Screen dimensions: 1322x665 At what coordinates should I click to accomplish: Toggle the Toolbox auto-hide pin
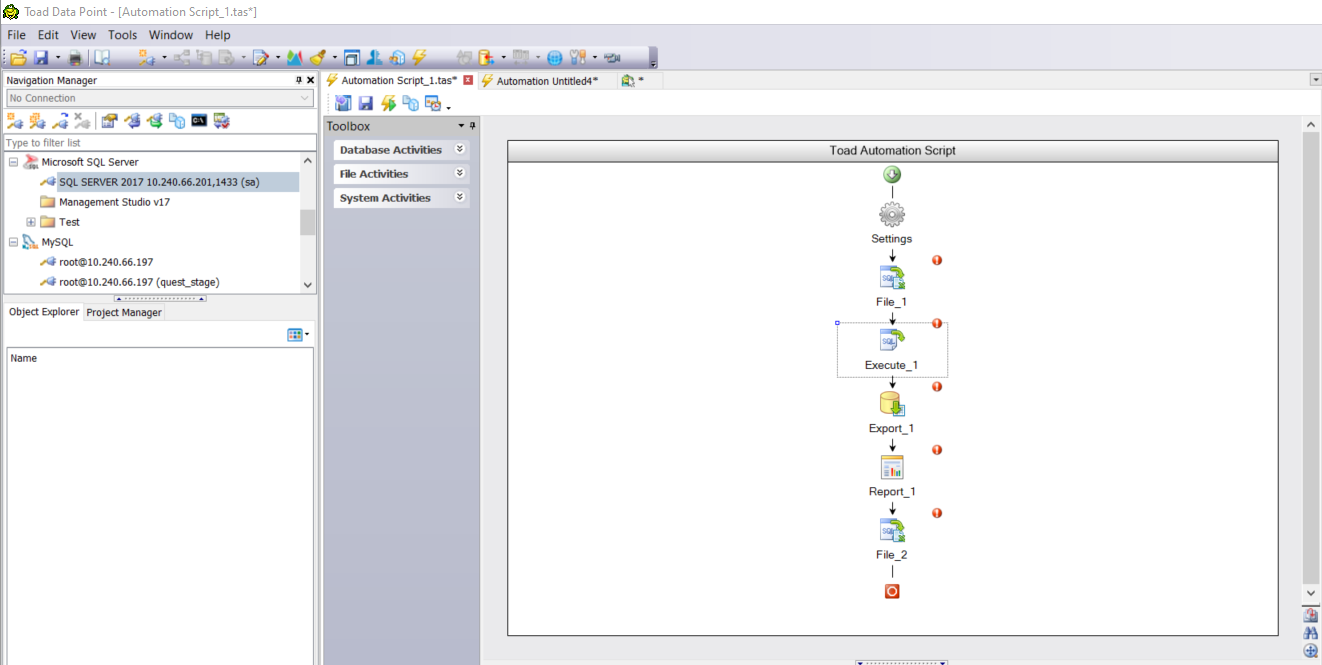point(472,126)
